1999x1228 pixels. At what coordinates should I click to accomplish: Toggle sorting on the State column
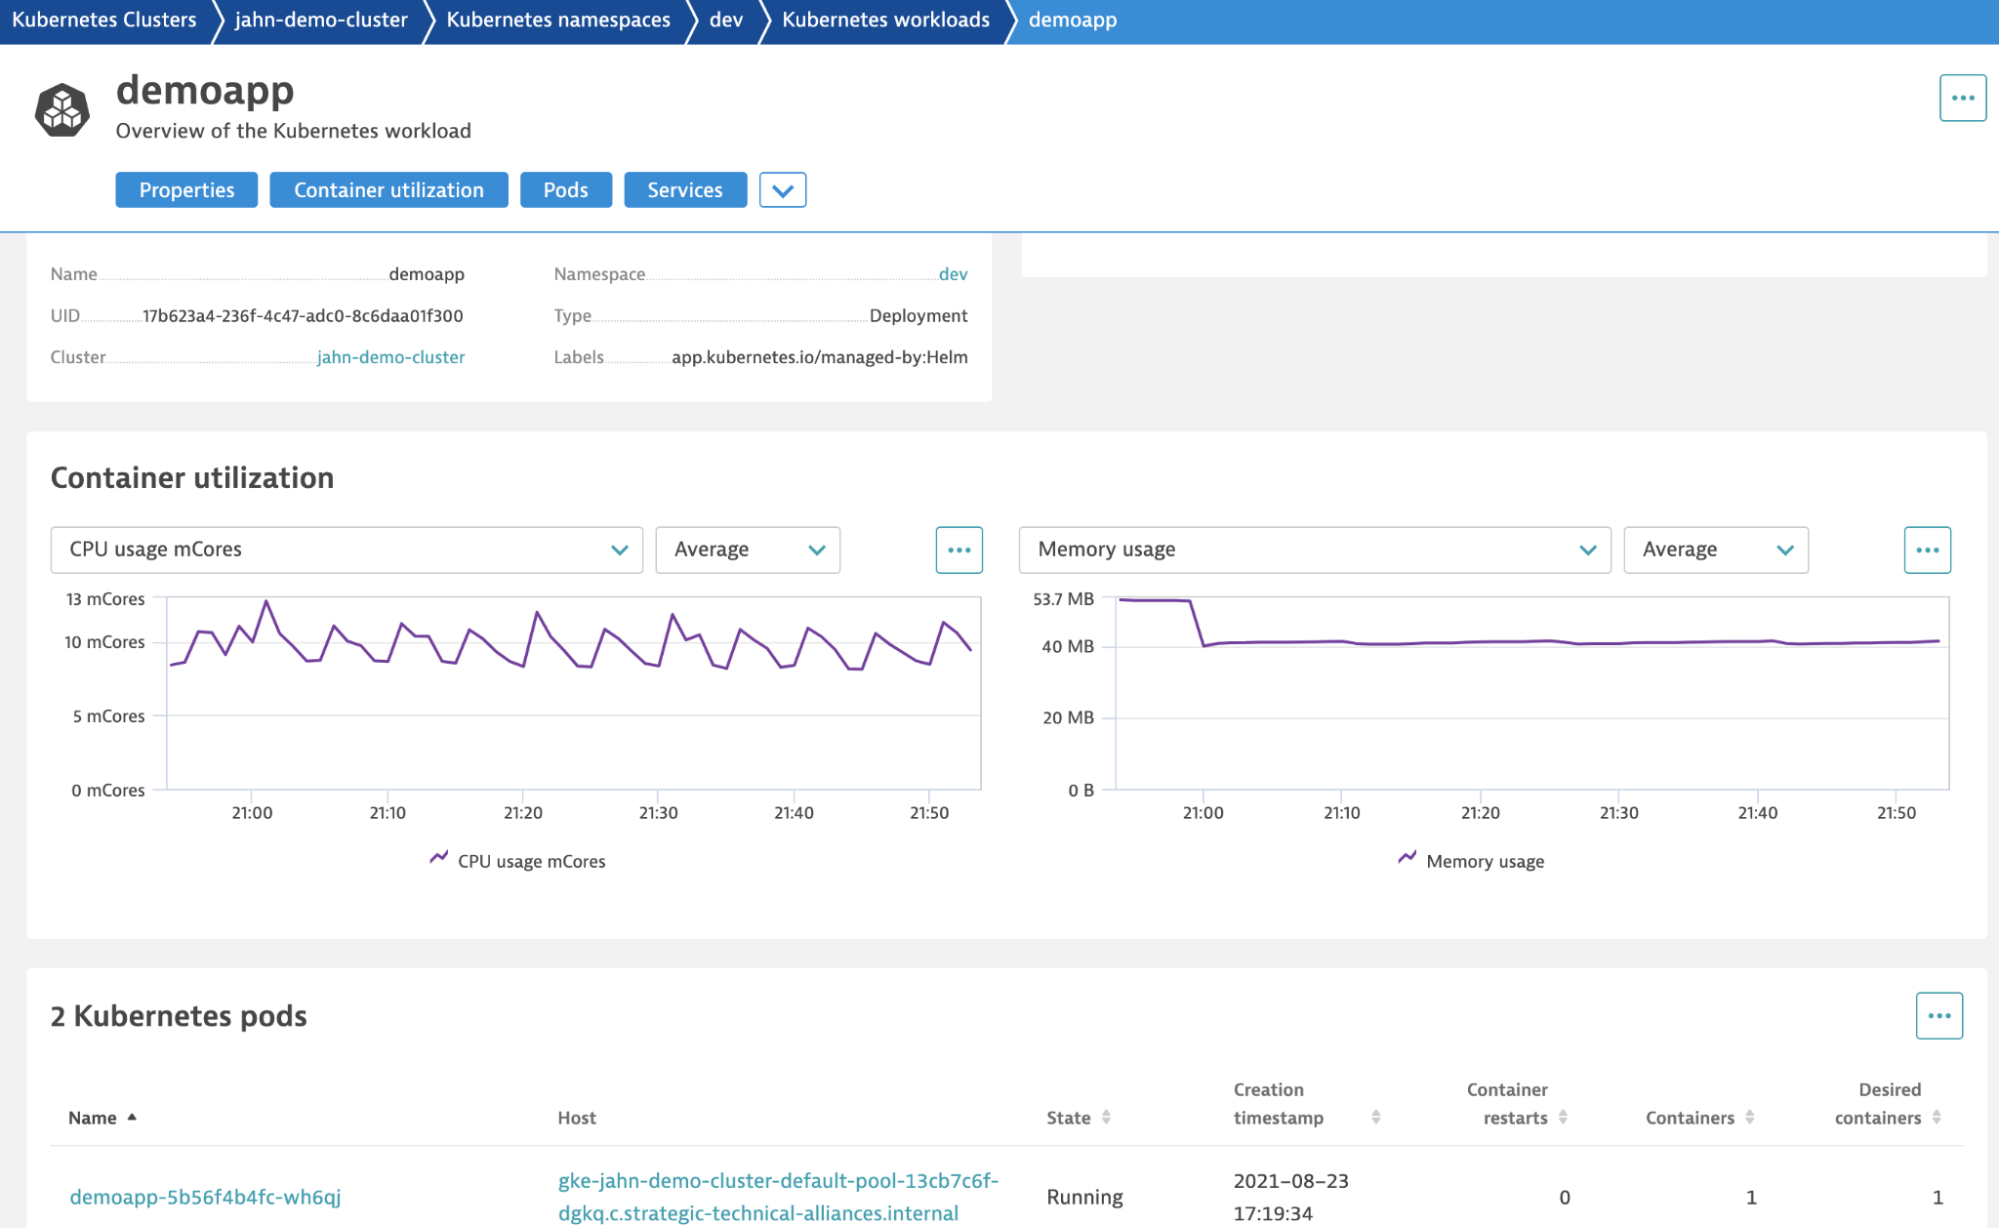(1105, 1117)
